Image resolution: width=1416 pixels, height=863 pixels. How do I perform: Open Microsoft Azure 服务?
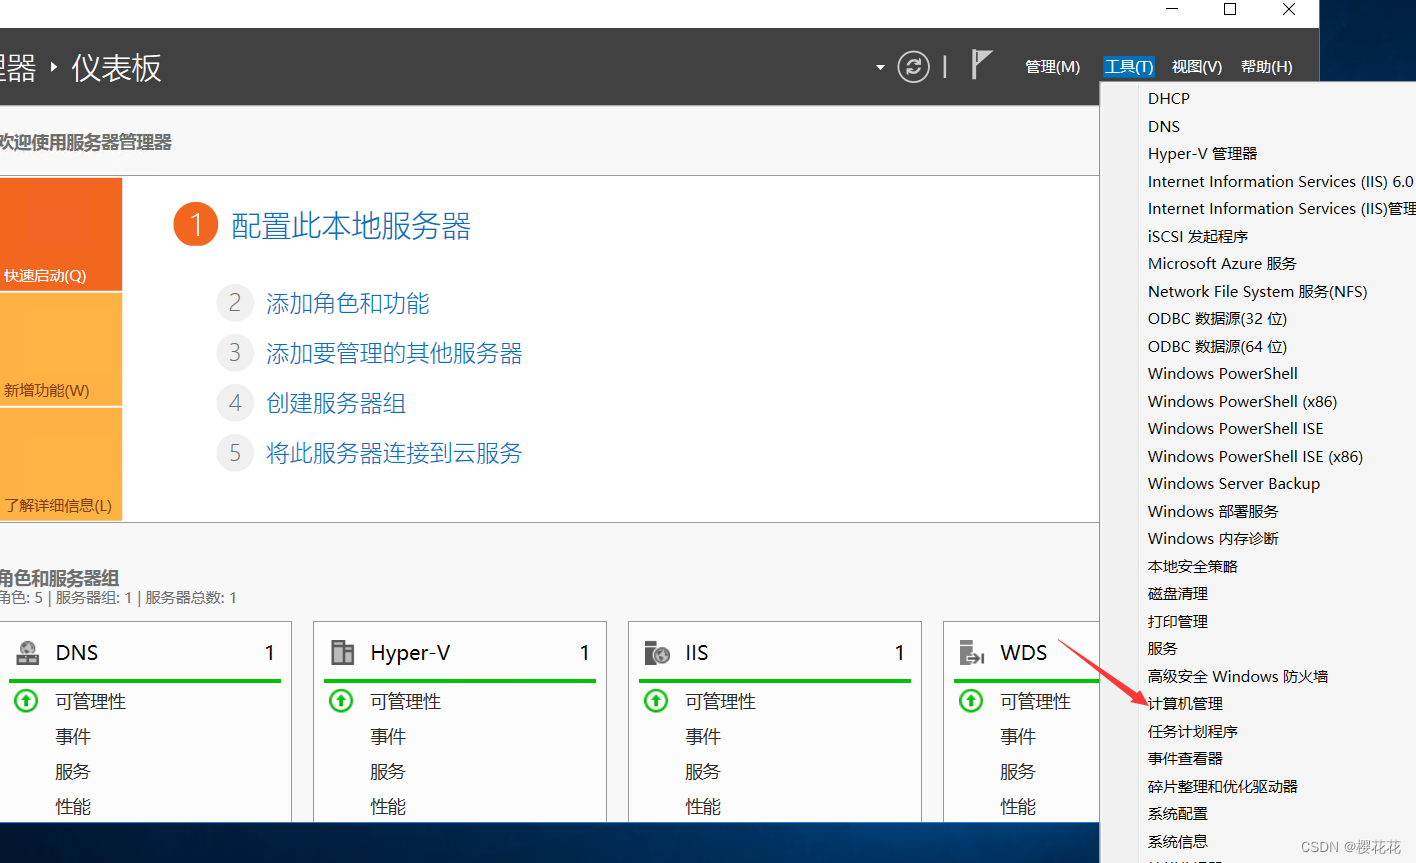(1222, 264)
